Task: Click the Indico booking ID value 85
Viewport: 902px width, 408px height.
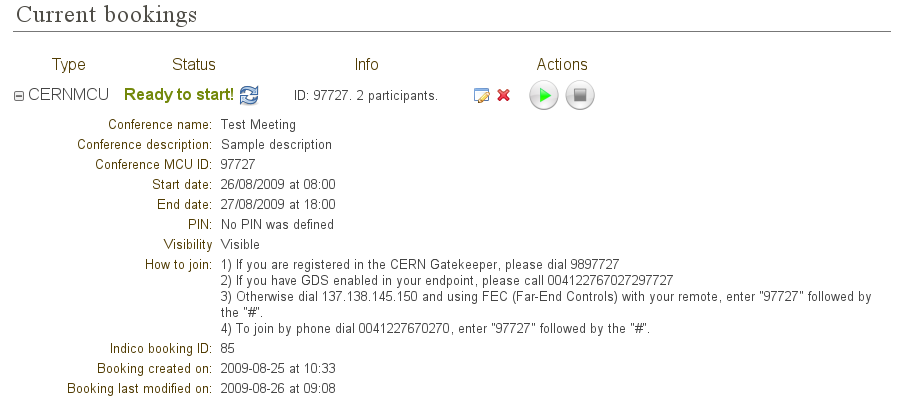Action: click(x=228, y=349)
